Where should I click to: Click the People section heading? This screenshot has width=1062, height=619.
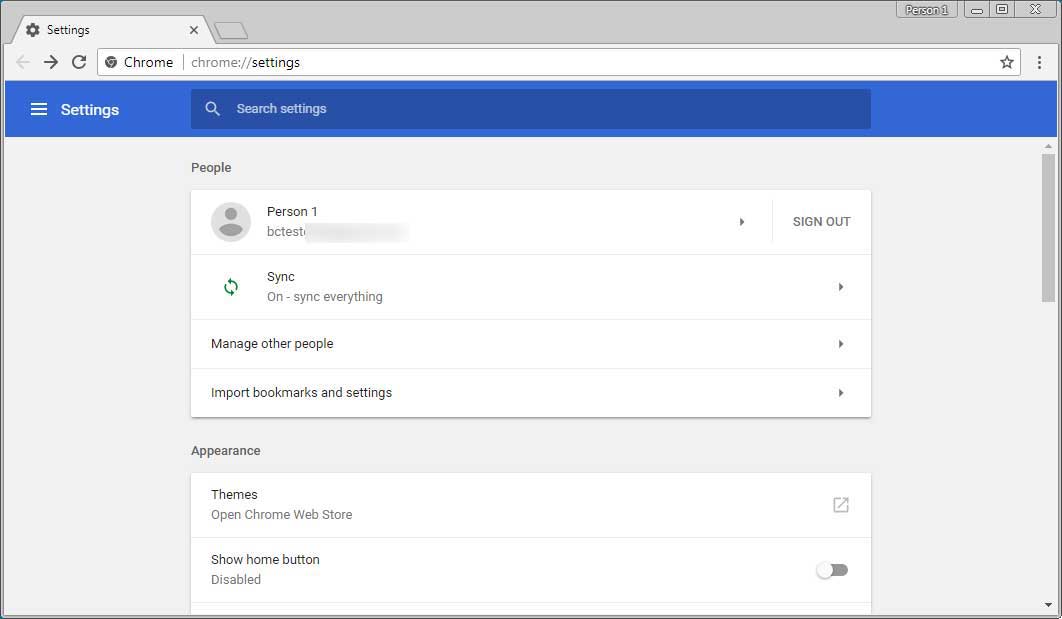coord(211,167)
